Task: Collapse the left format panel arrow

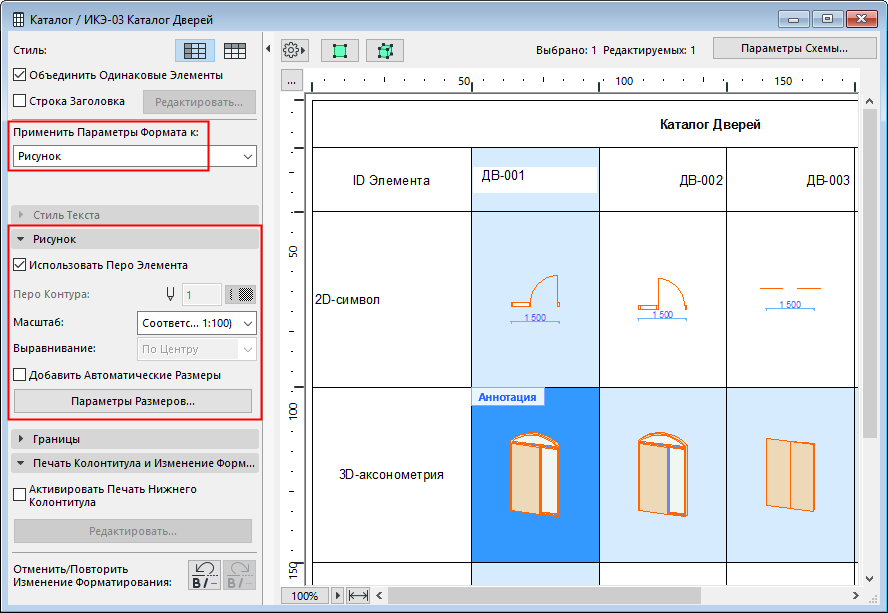Action: coord(268,49)
